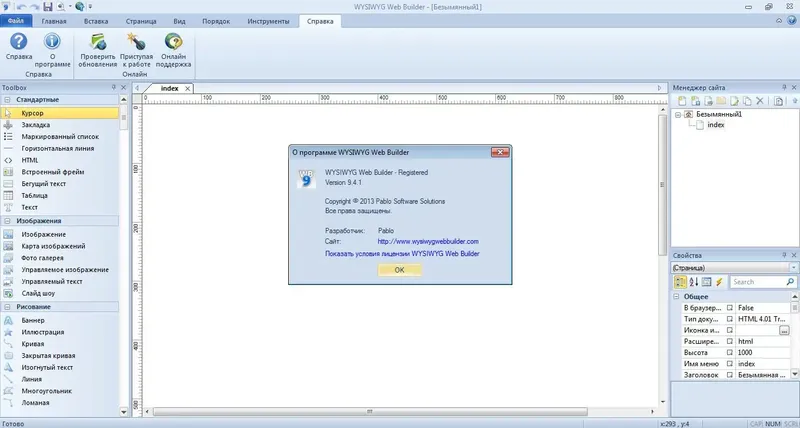
Task: Select the Изогнутый текст tool
Action: (47, 367)
